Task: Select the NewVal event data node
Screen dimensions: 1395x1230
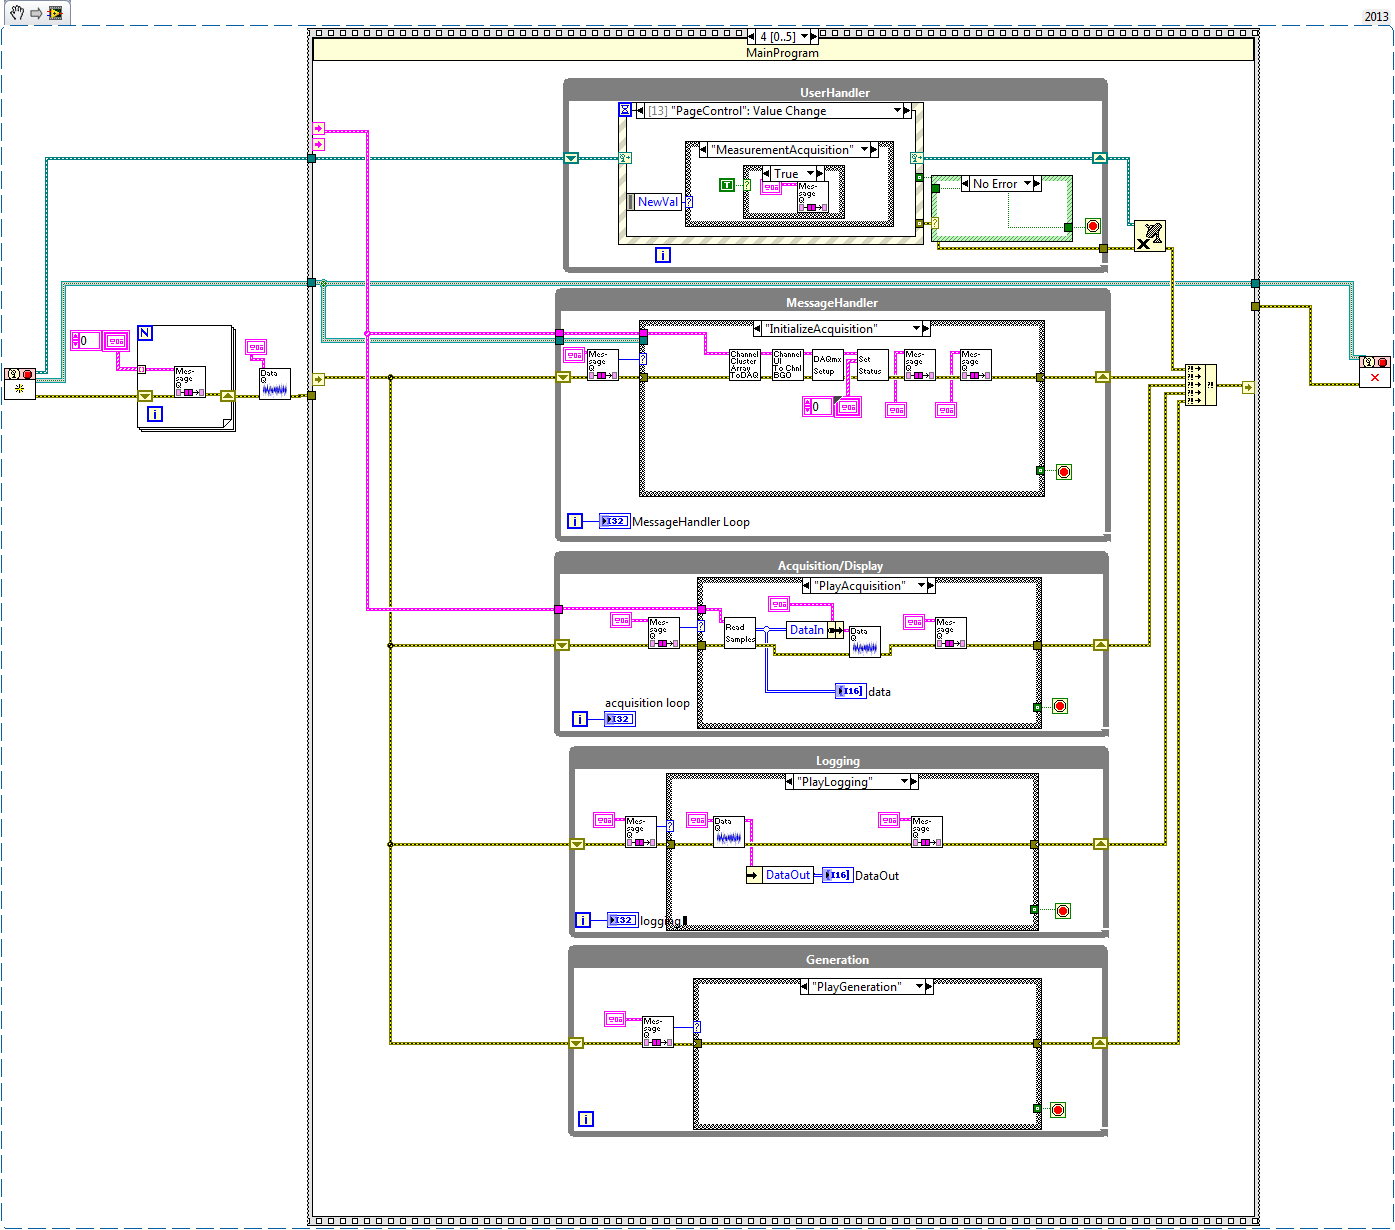Action: point(655,202)
